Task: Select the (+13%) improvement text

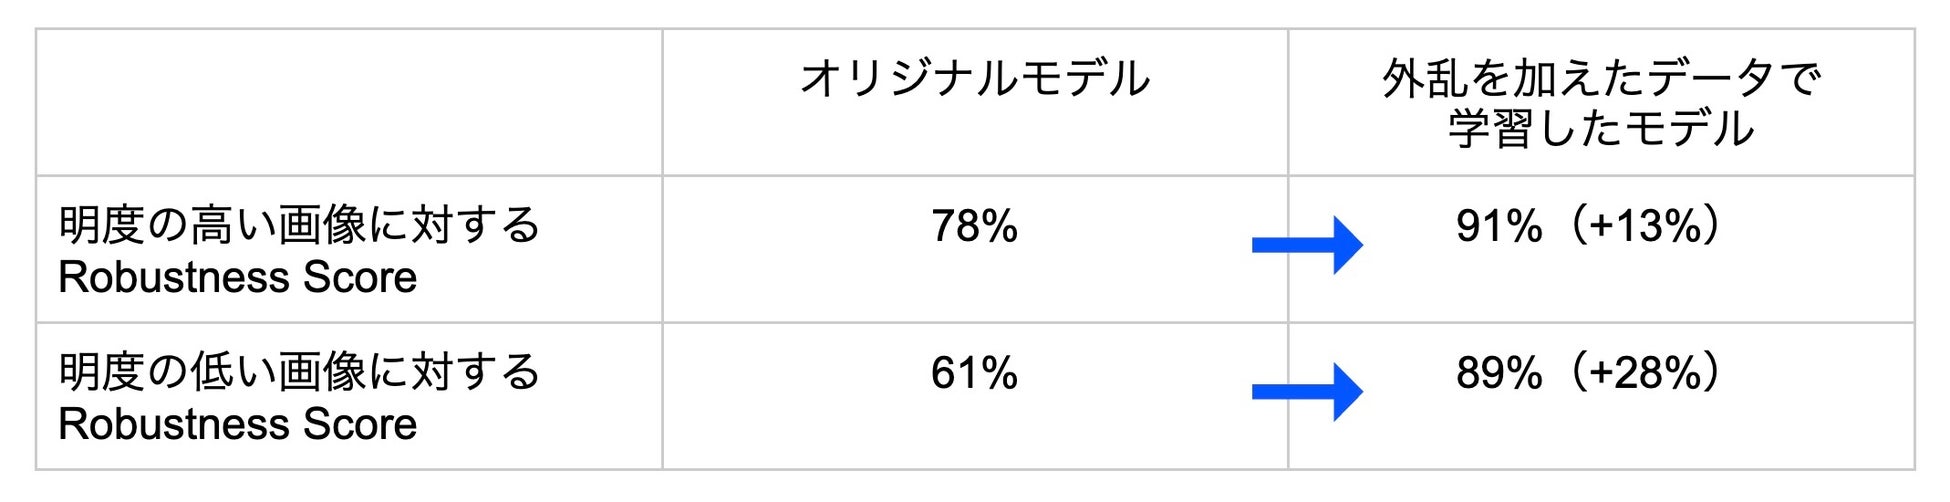Action: [x=1645, y=225]
